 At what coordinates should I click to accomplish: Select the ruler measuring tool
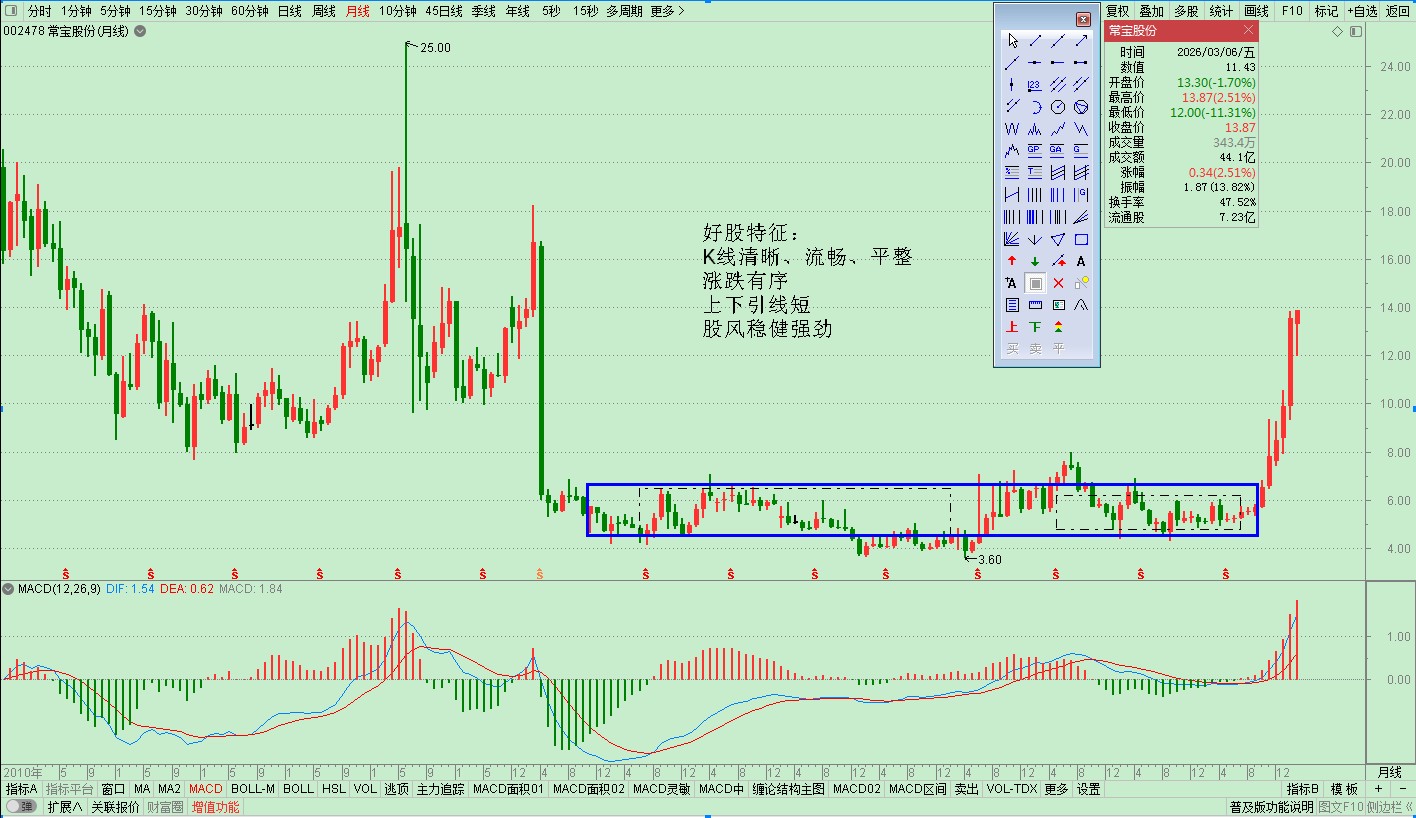(1035, 305)
